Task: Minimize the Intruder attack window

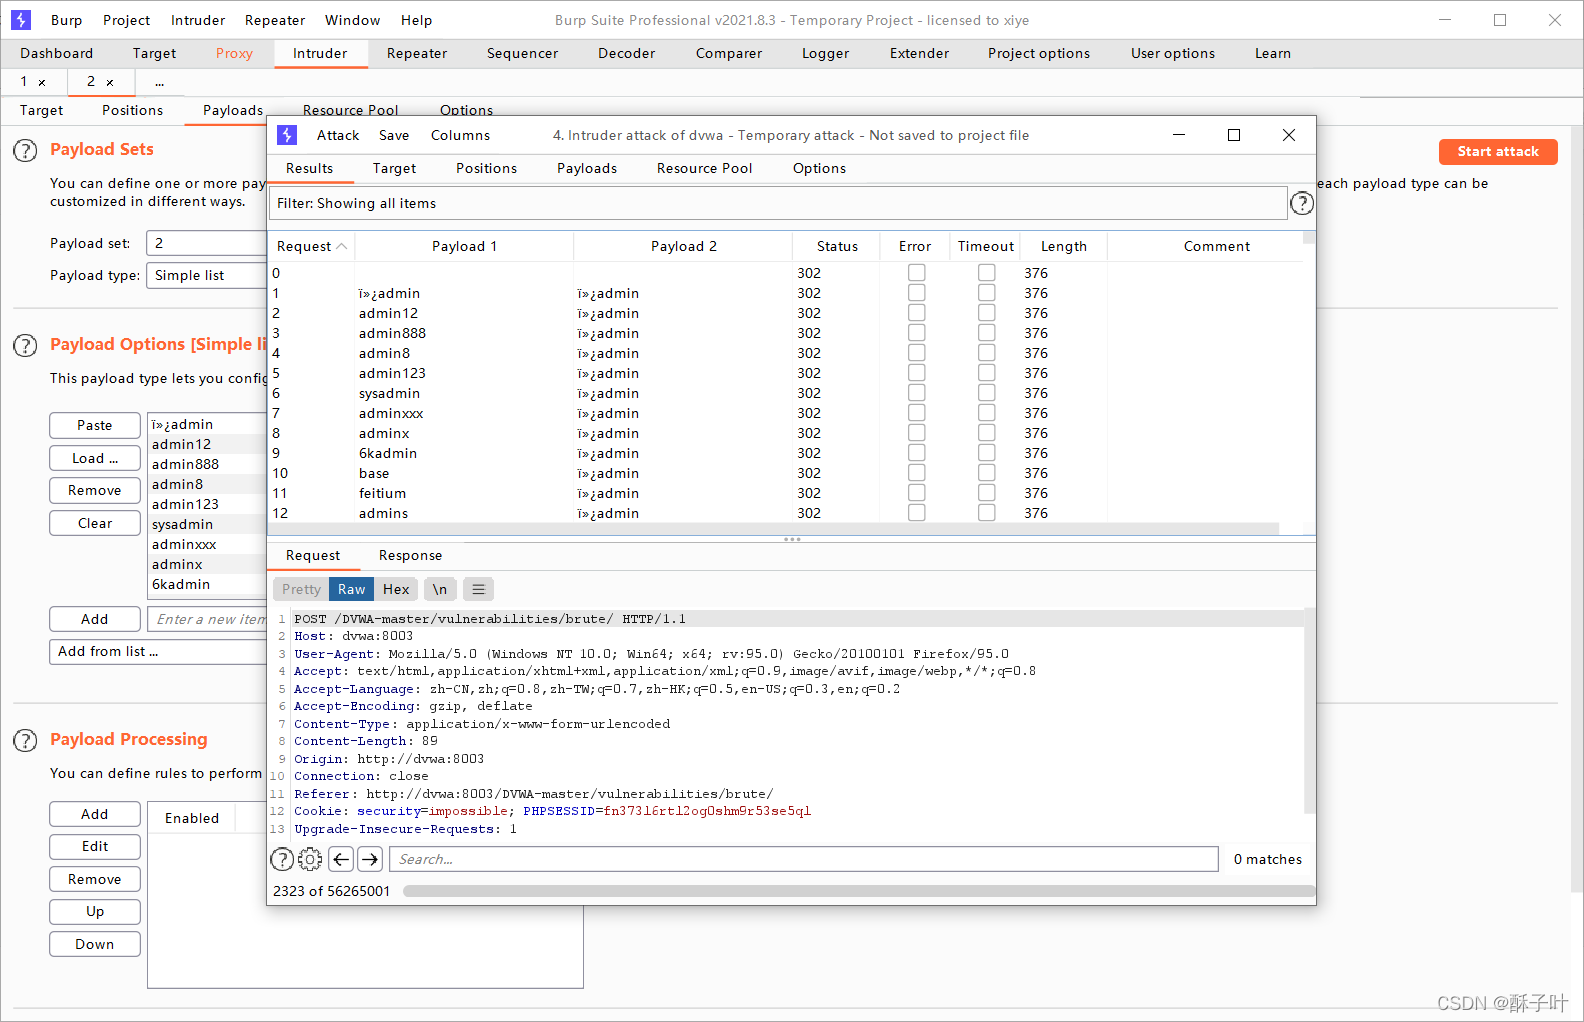Action: coord(1179,135)
